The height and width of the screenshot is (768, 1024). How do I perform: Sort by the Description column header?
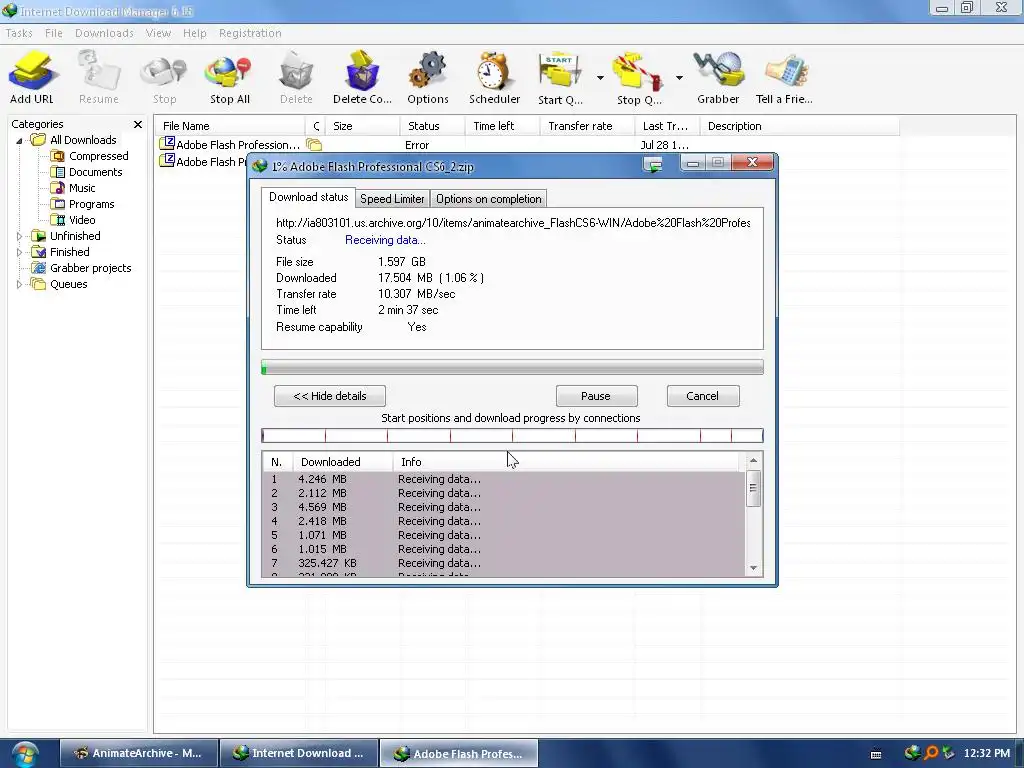pyautogui.click(x=799, y=126)
